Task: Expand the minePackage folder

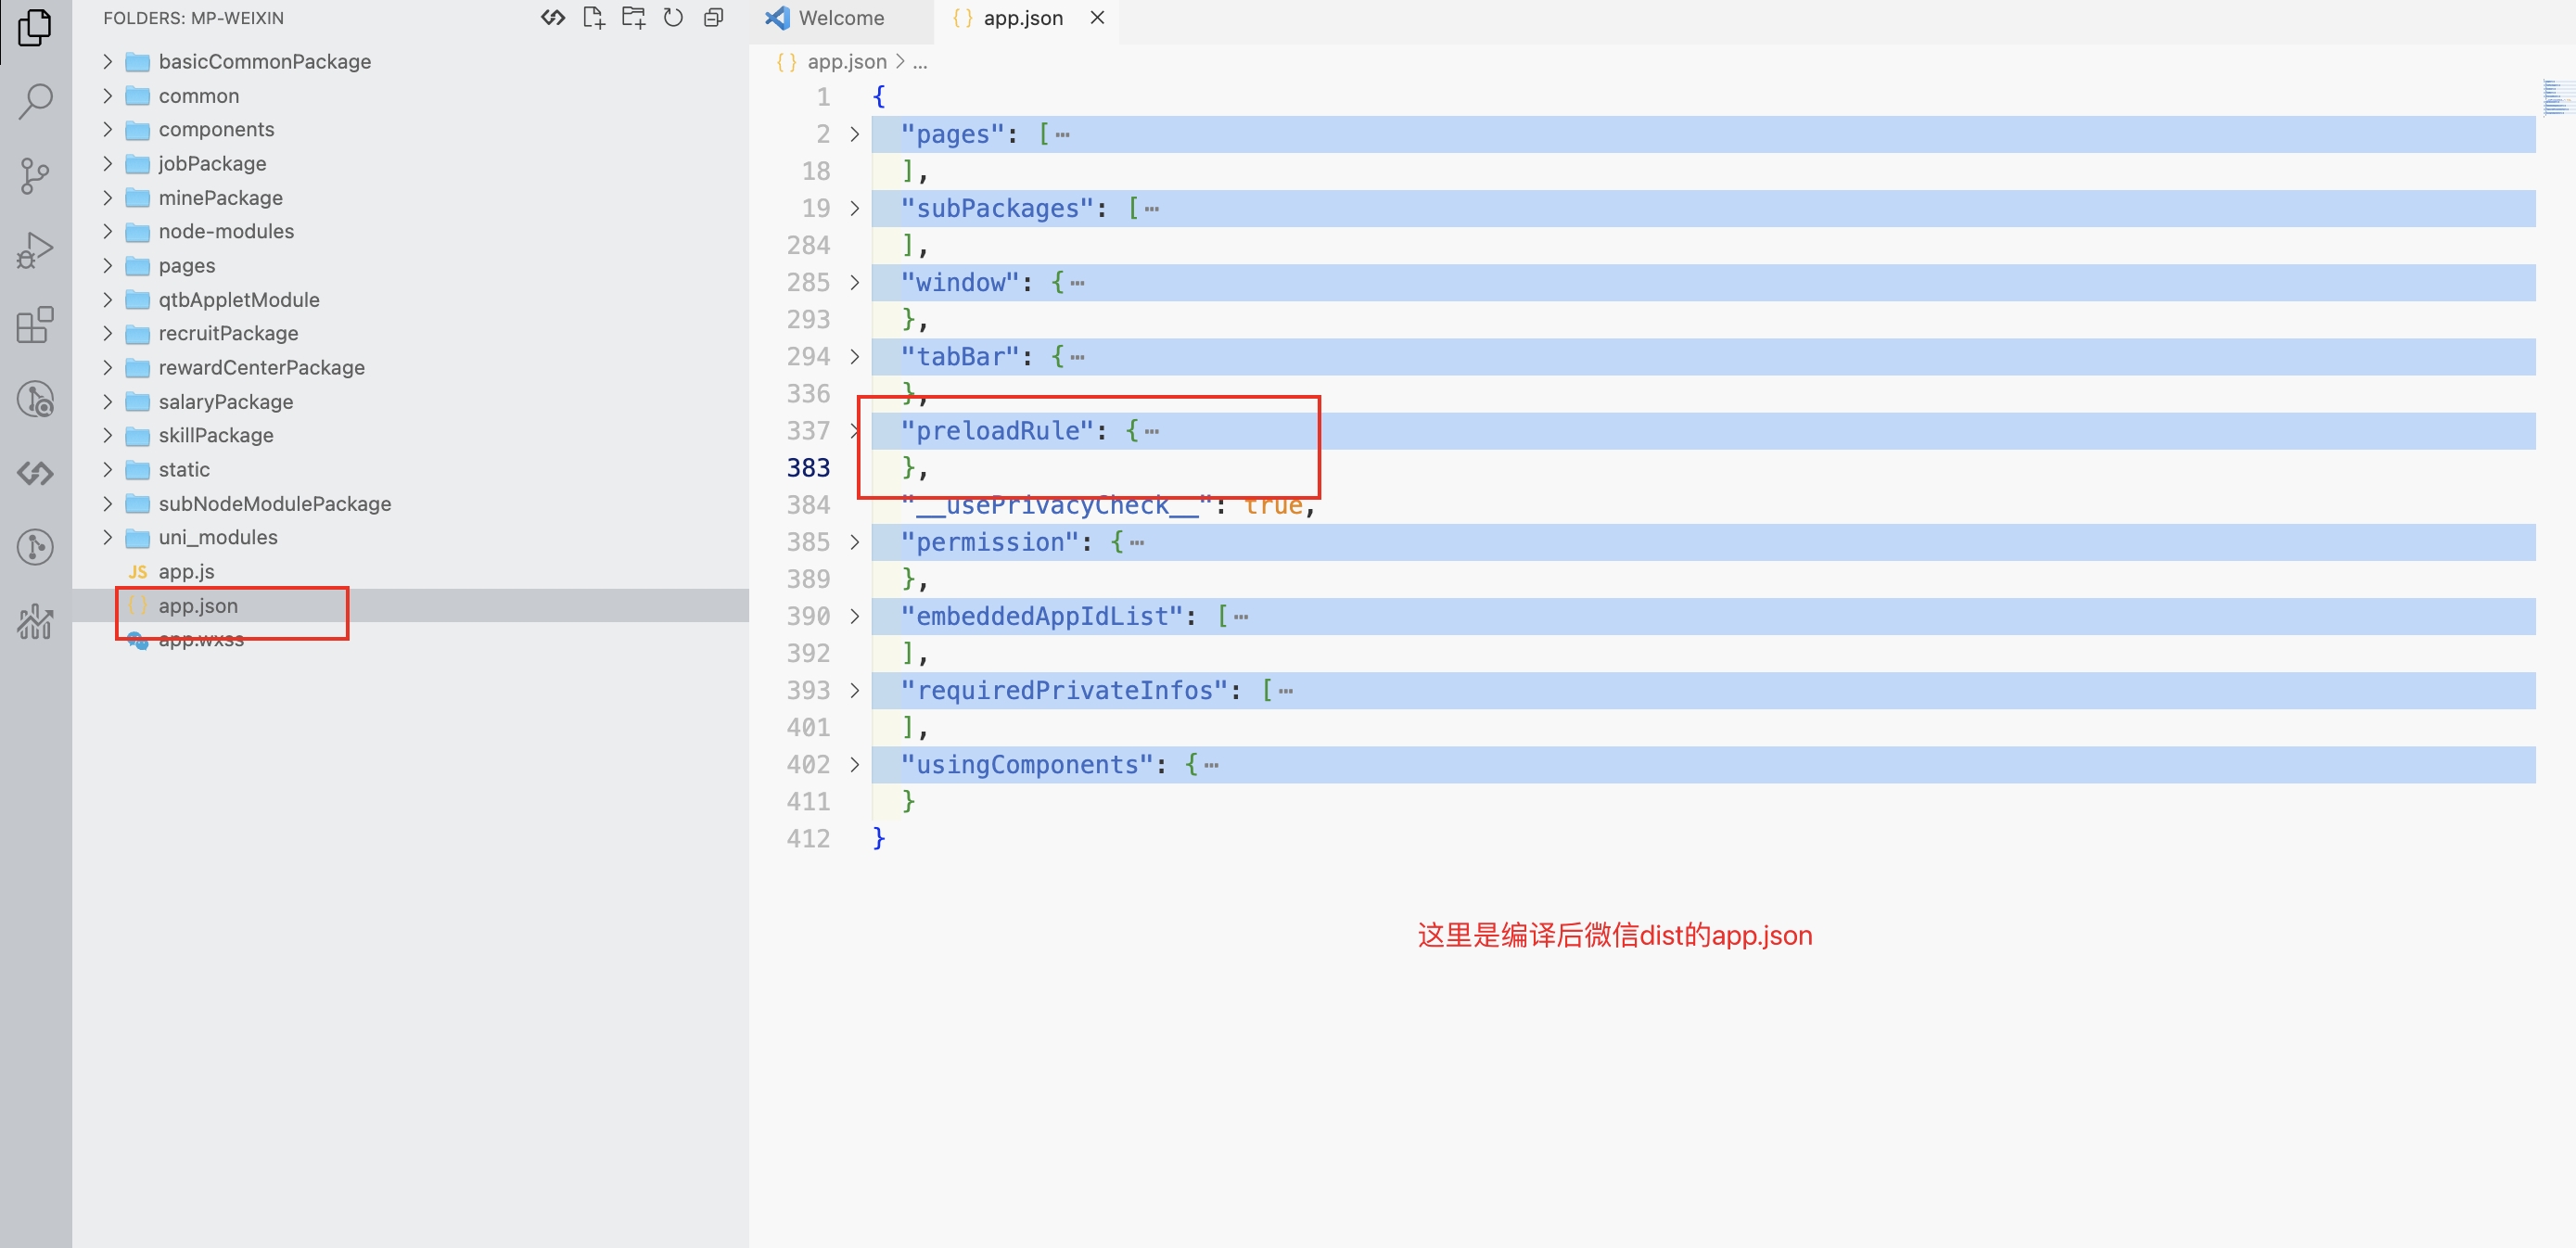Action: (x=108, y=197)
